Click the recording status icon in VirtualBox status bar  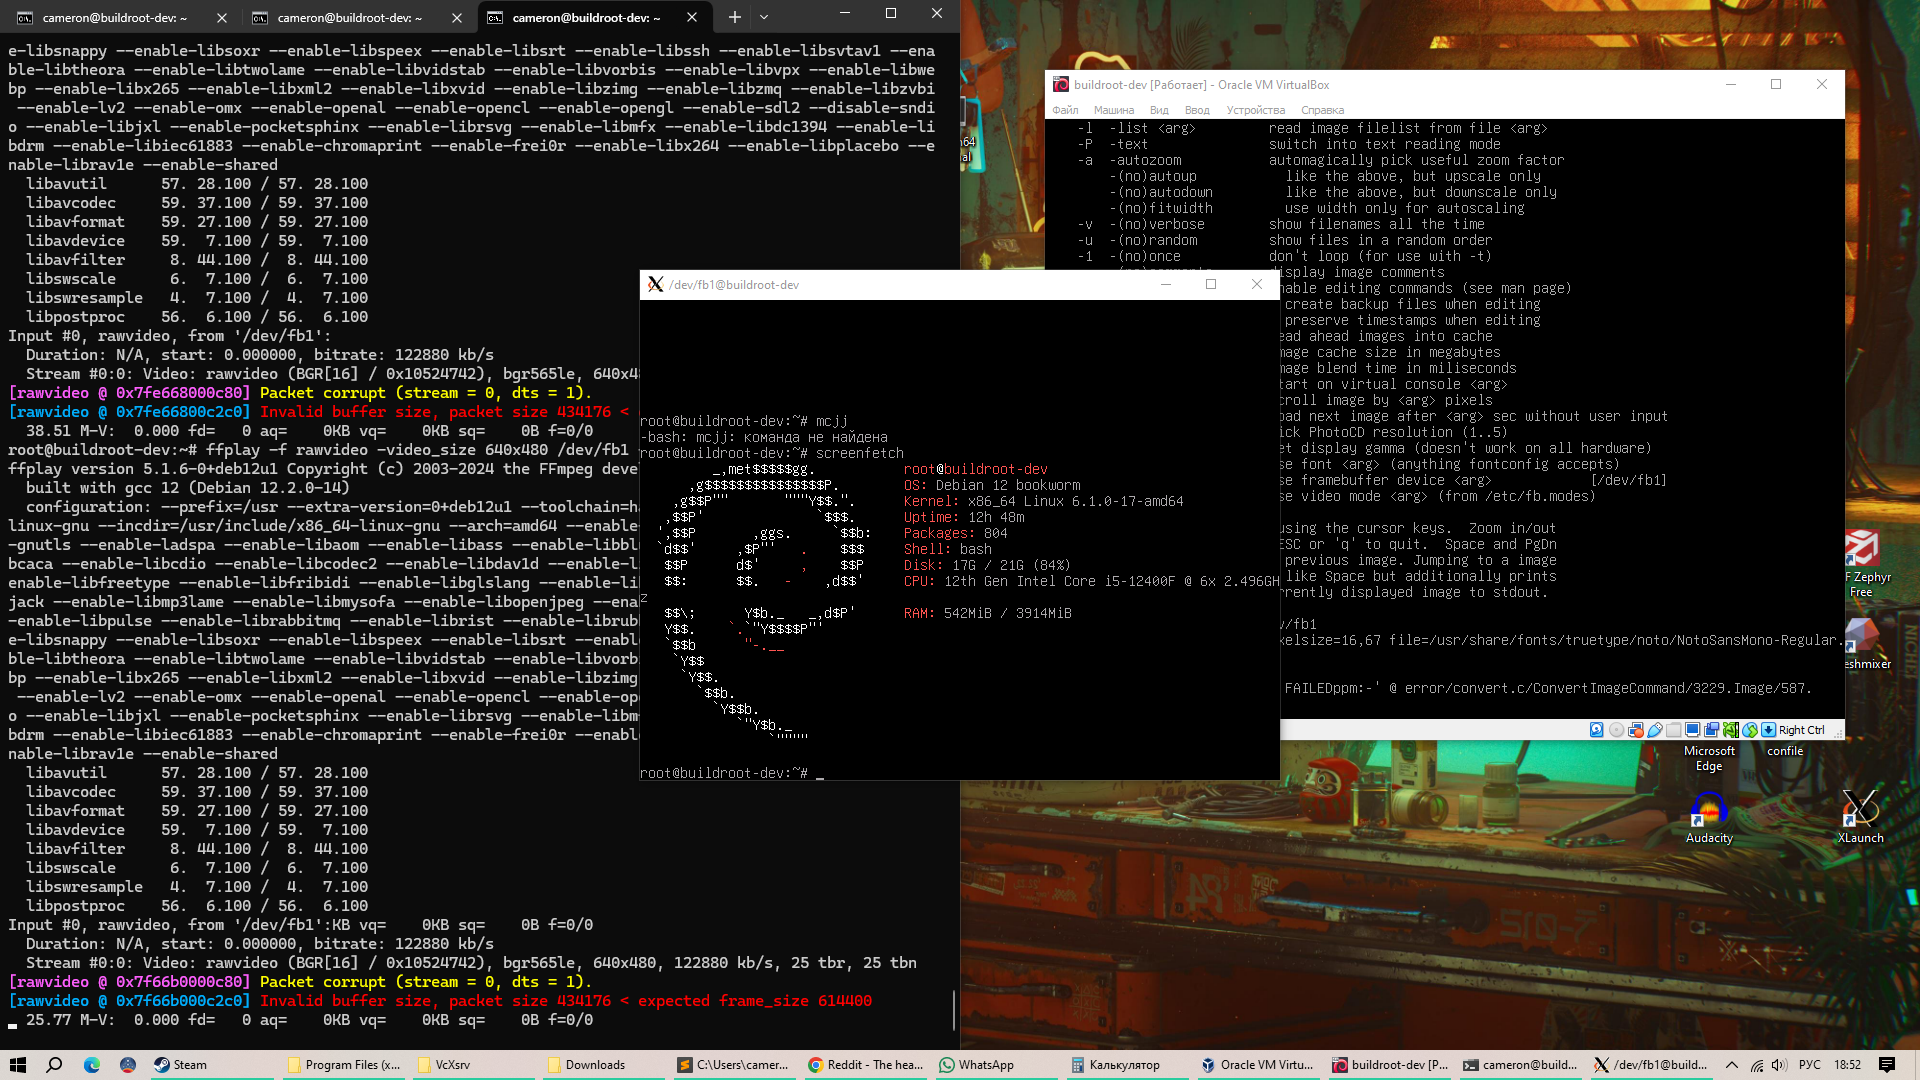[x=1711, y=730]
